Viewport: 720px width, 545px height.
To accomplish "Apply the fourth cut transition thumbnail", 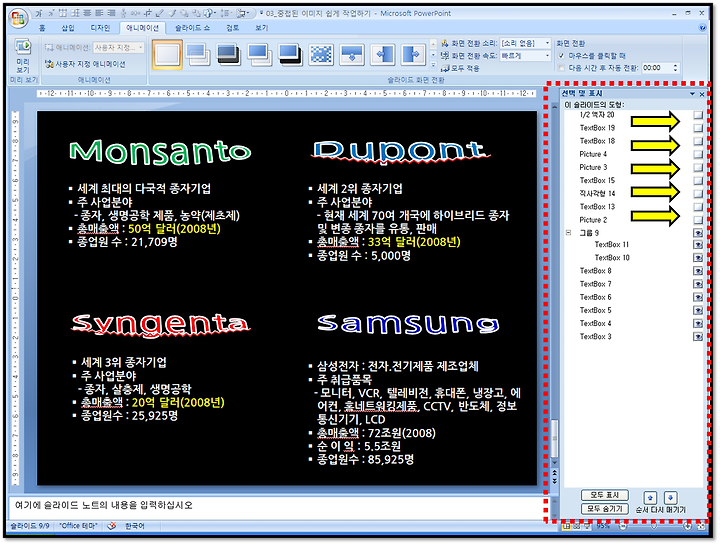I will pos(260,55).
